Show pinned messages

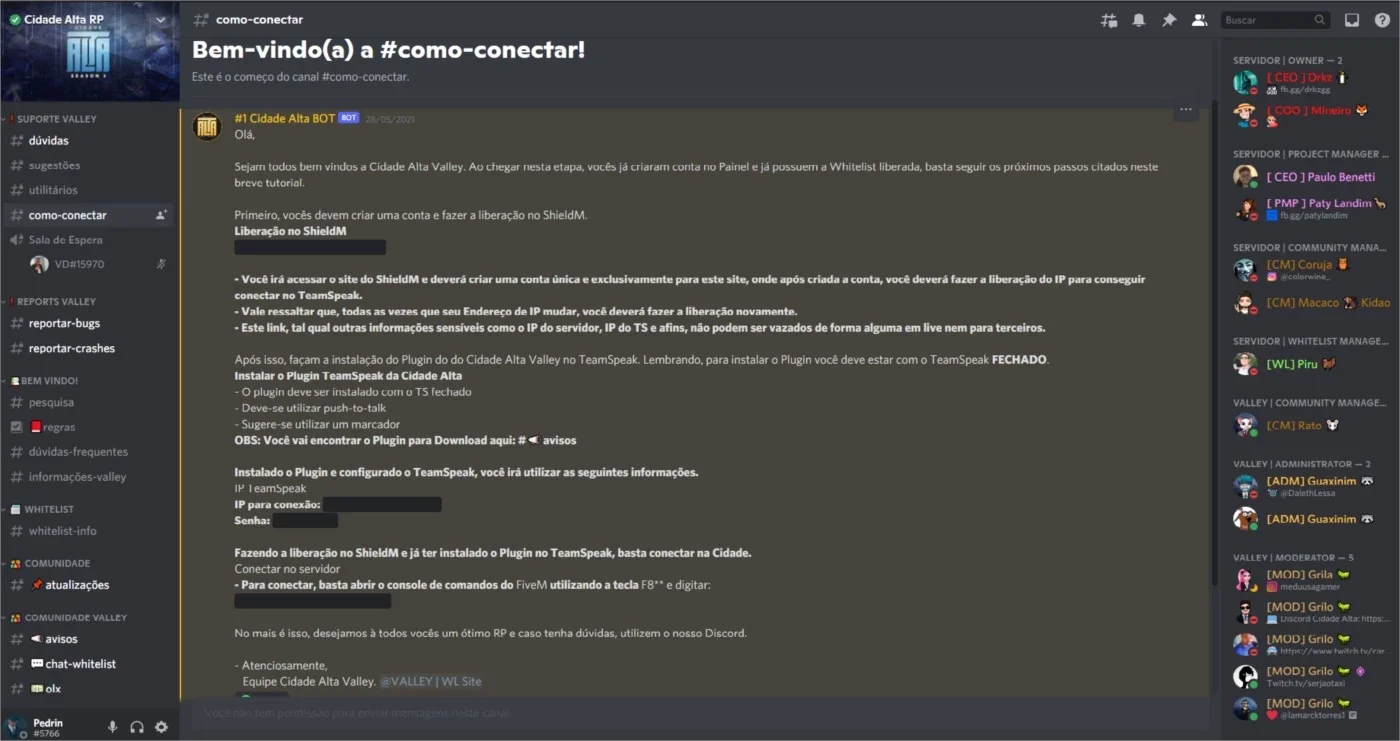[x=1169, y=20]
